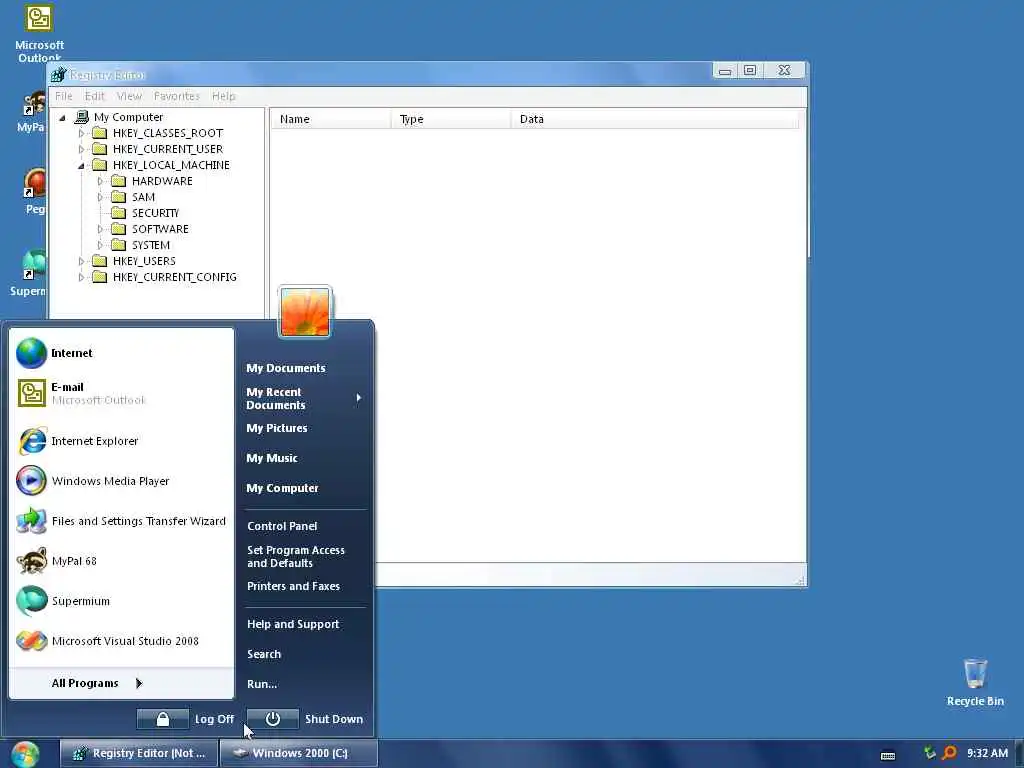Image resolution: width=1024 pixels, height=768 pixels.
Task: Open Printers and Faxes
Action: point(293,586)
